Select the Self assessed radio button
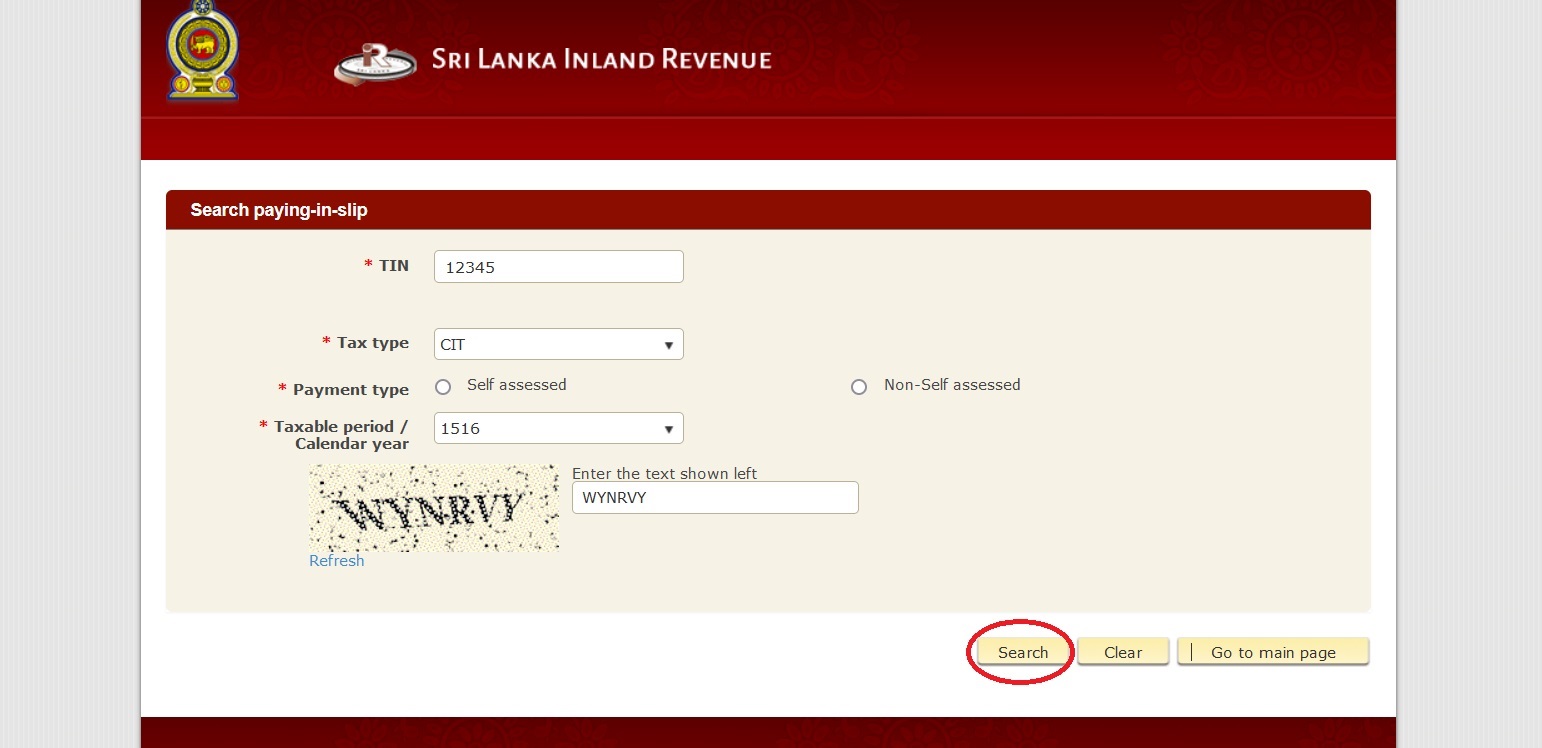1542x748 pixels. pyautogui.click(x=443, y=387)
